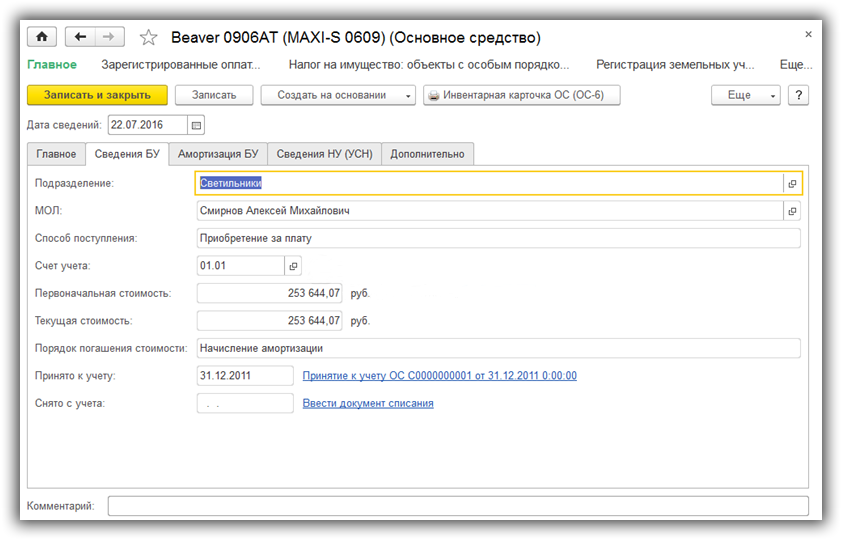Switch to Амортизация БУ tab
Screen dimensions: 842x540
[218, 154]
